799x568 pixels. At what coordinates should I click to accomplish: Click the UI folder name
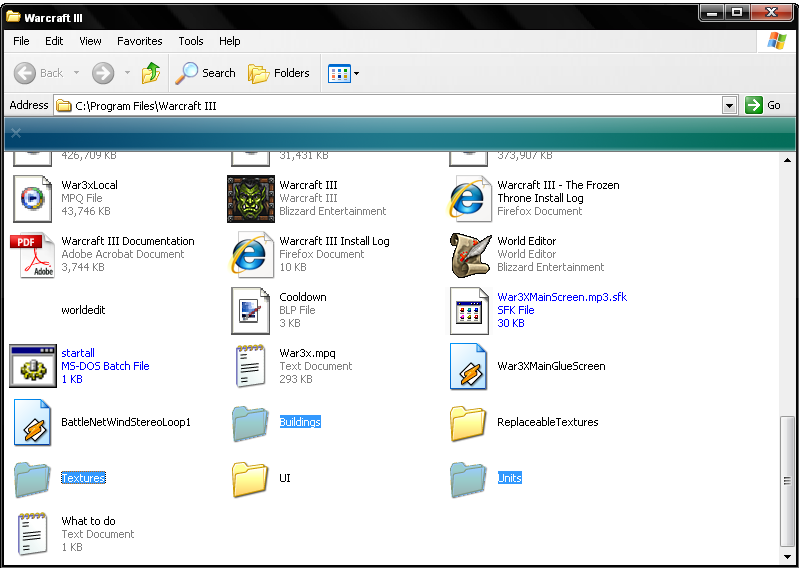[x=285, y=478]
